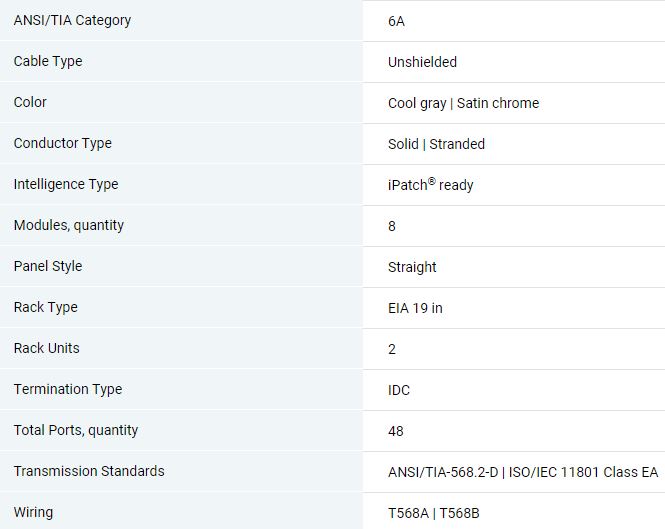Click the Panel Style label
The width and height of the screenshot is (665, 529).
[48, 266]
